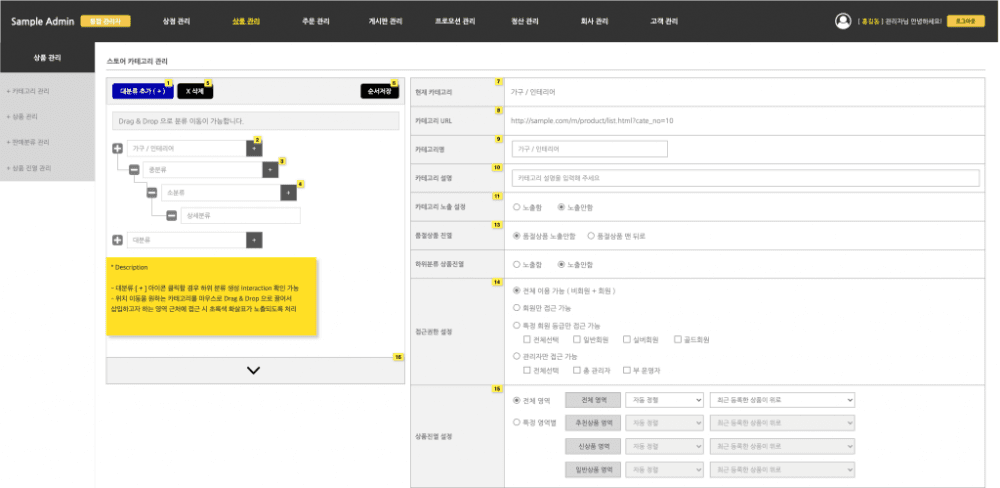This screenshot has width=1000, height=488.
Task: Open 자동 정렬 dropdown for 전체 영역
Action: click(668, 399)
